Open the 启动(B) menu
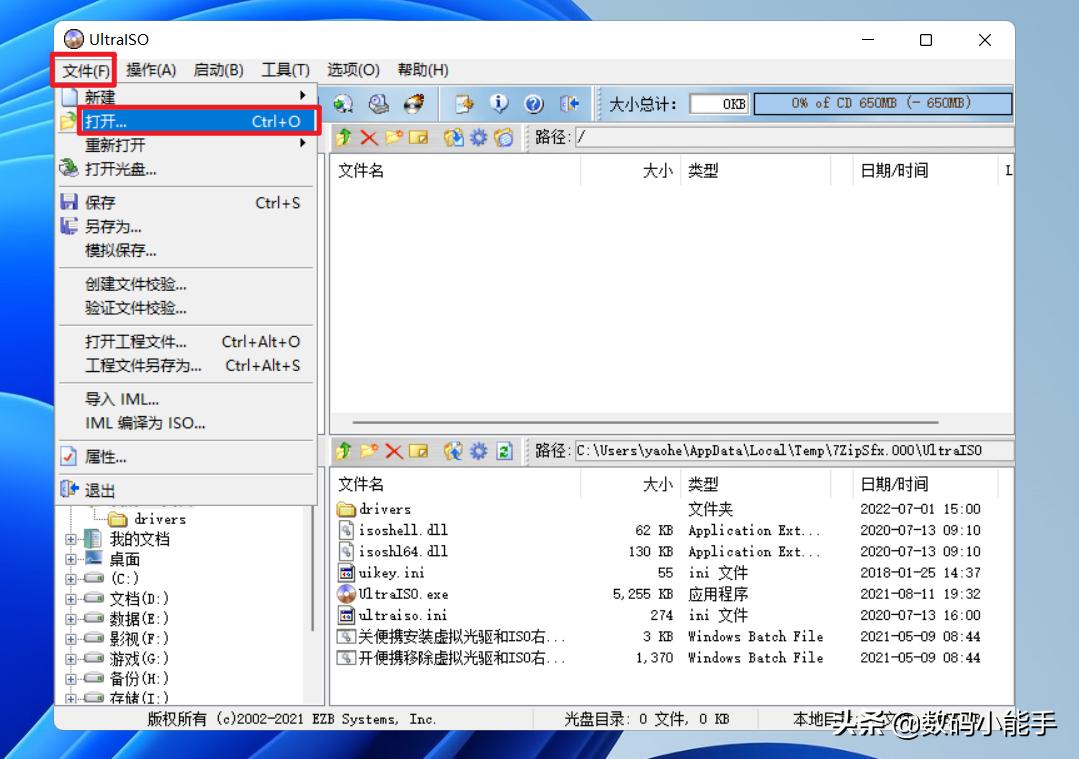The width and height of the screenshot is (1079, 759). (x=219, y=70)
